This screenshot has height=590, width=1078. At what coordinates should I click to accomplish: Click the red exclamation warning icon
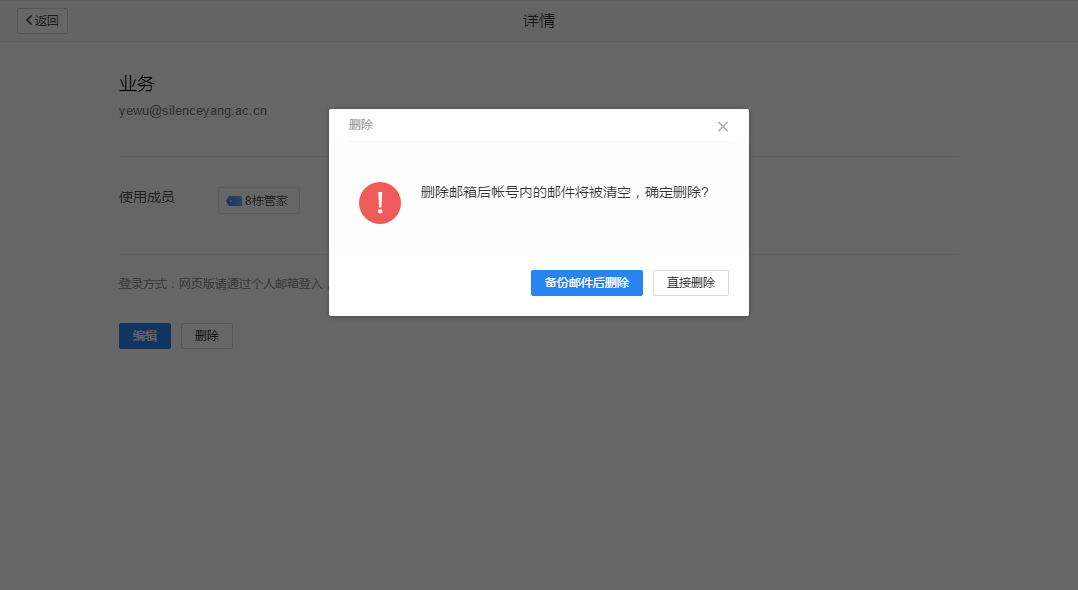tap(380, 203)
